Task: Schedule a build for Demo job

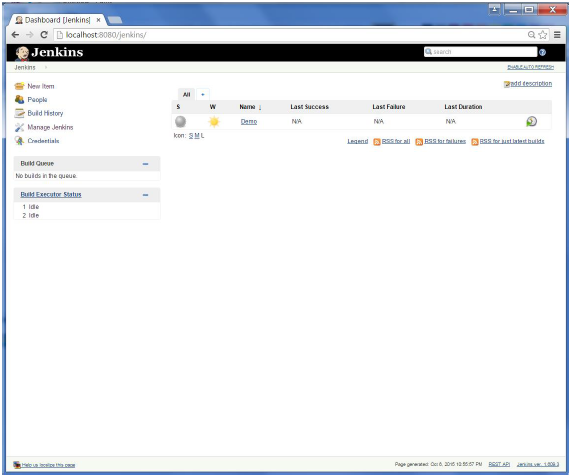Action: [531, 121]
